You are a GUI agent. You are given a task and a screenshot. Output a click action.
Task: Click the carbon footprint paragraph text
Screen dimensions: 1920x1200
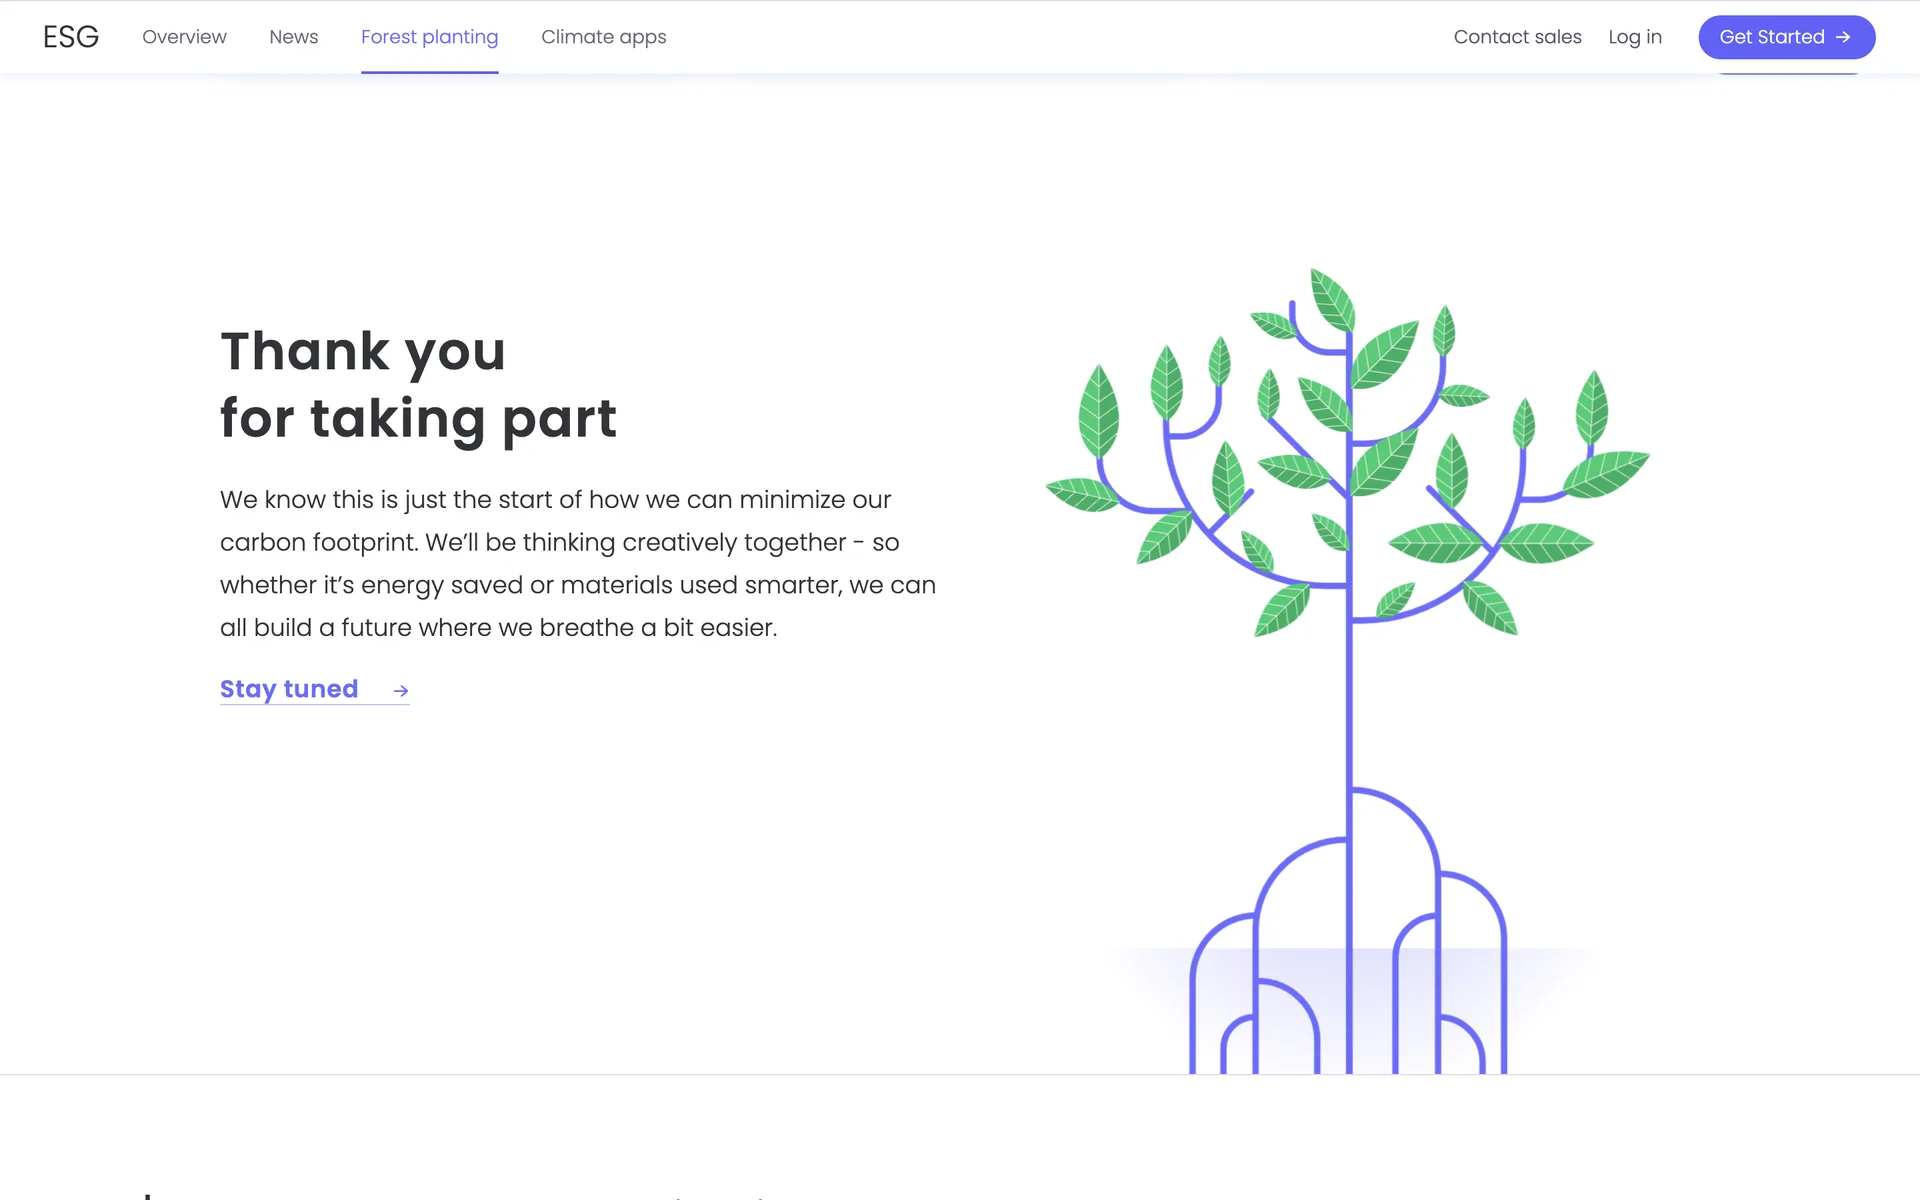coord(577,563)
